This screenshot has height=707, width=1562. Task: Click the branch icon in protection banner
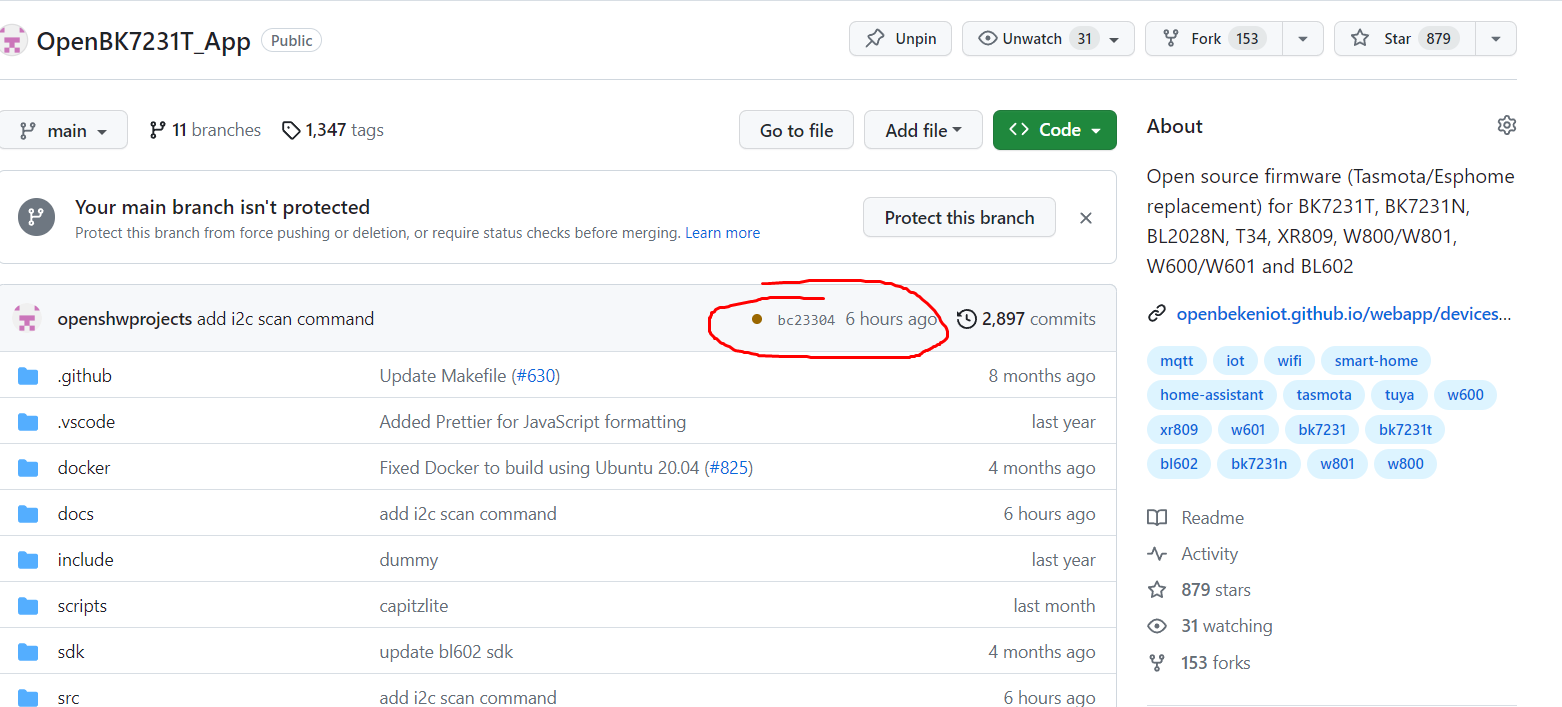point(37,217)
